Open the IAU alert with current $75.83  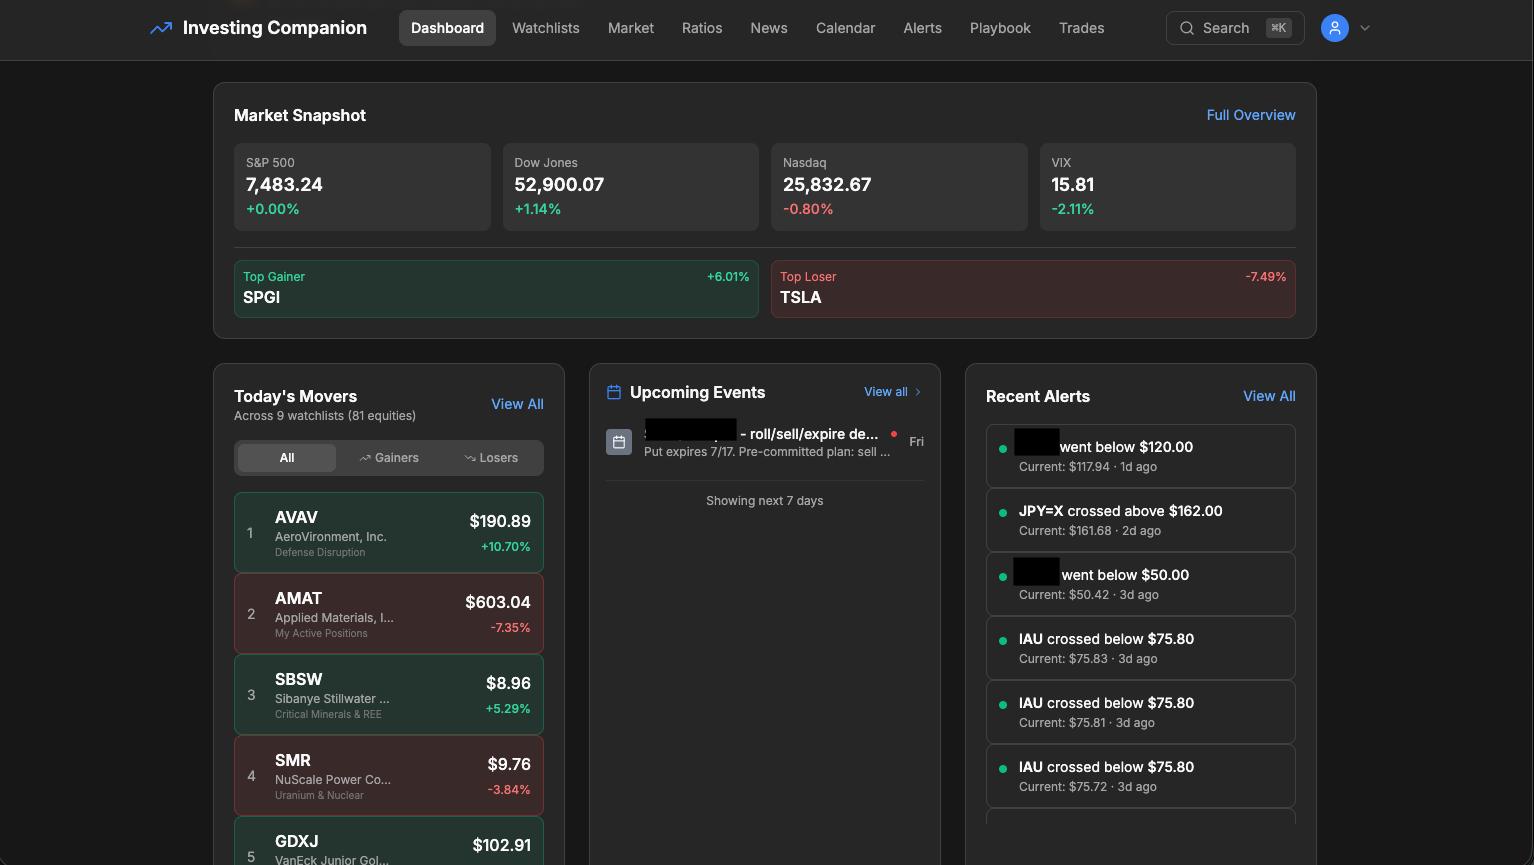(1141, 648)
